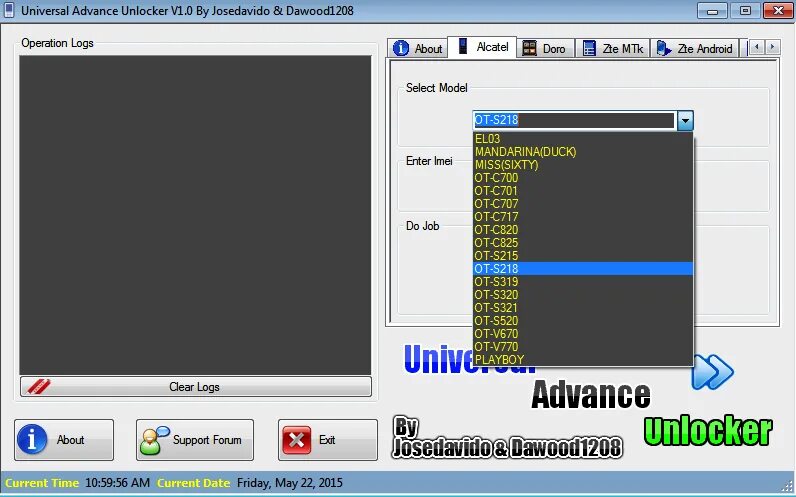796x497 pixels.
Task: Click the blue double-arrow logo icon
Action: coord(712,372)
